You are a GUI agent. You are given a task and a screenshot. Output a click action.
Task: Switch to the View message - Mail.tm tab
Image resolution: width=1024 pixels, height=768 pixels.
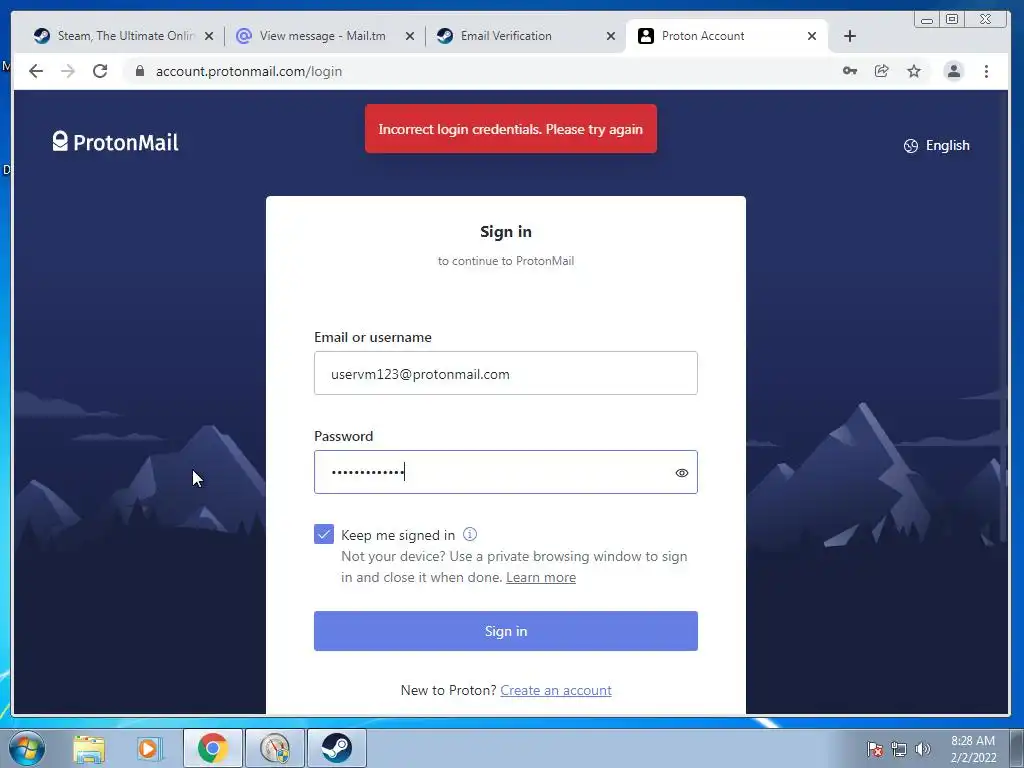click(x=325, y=36)
